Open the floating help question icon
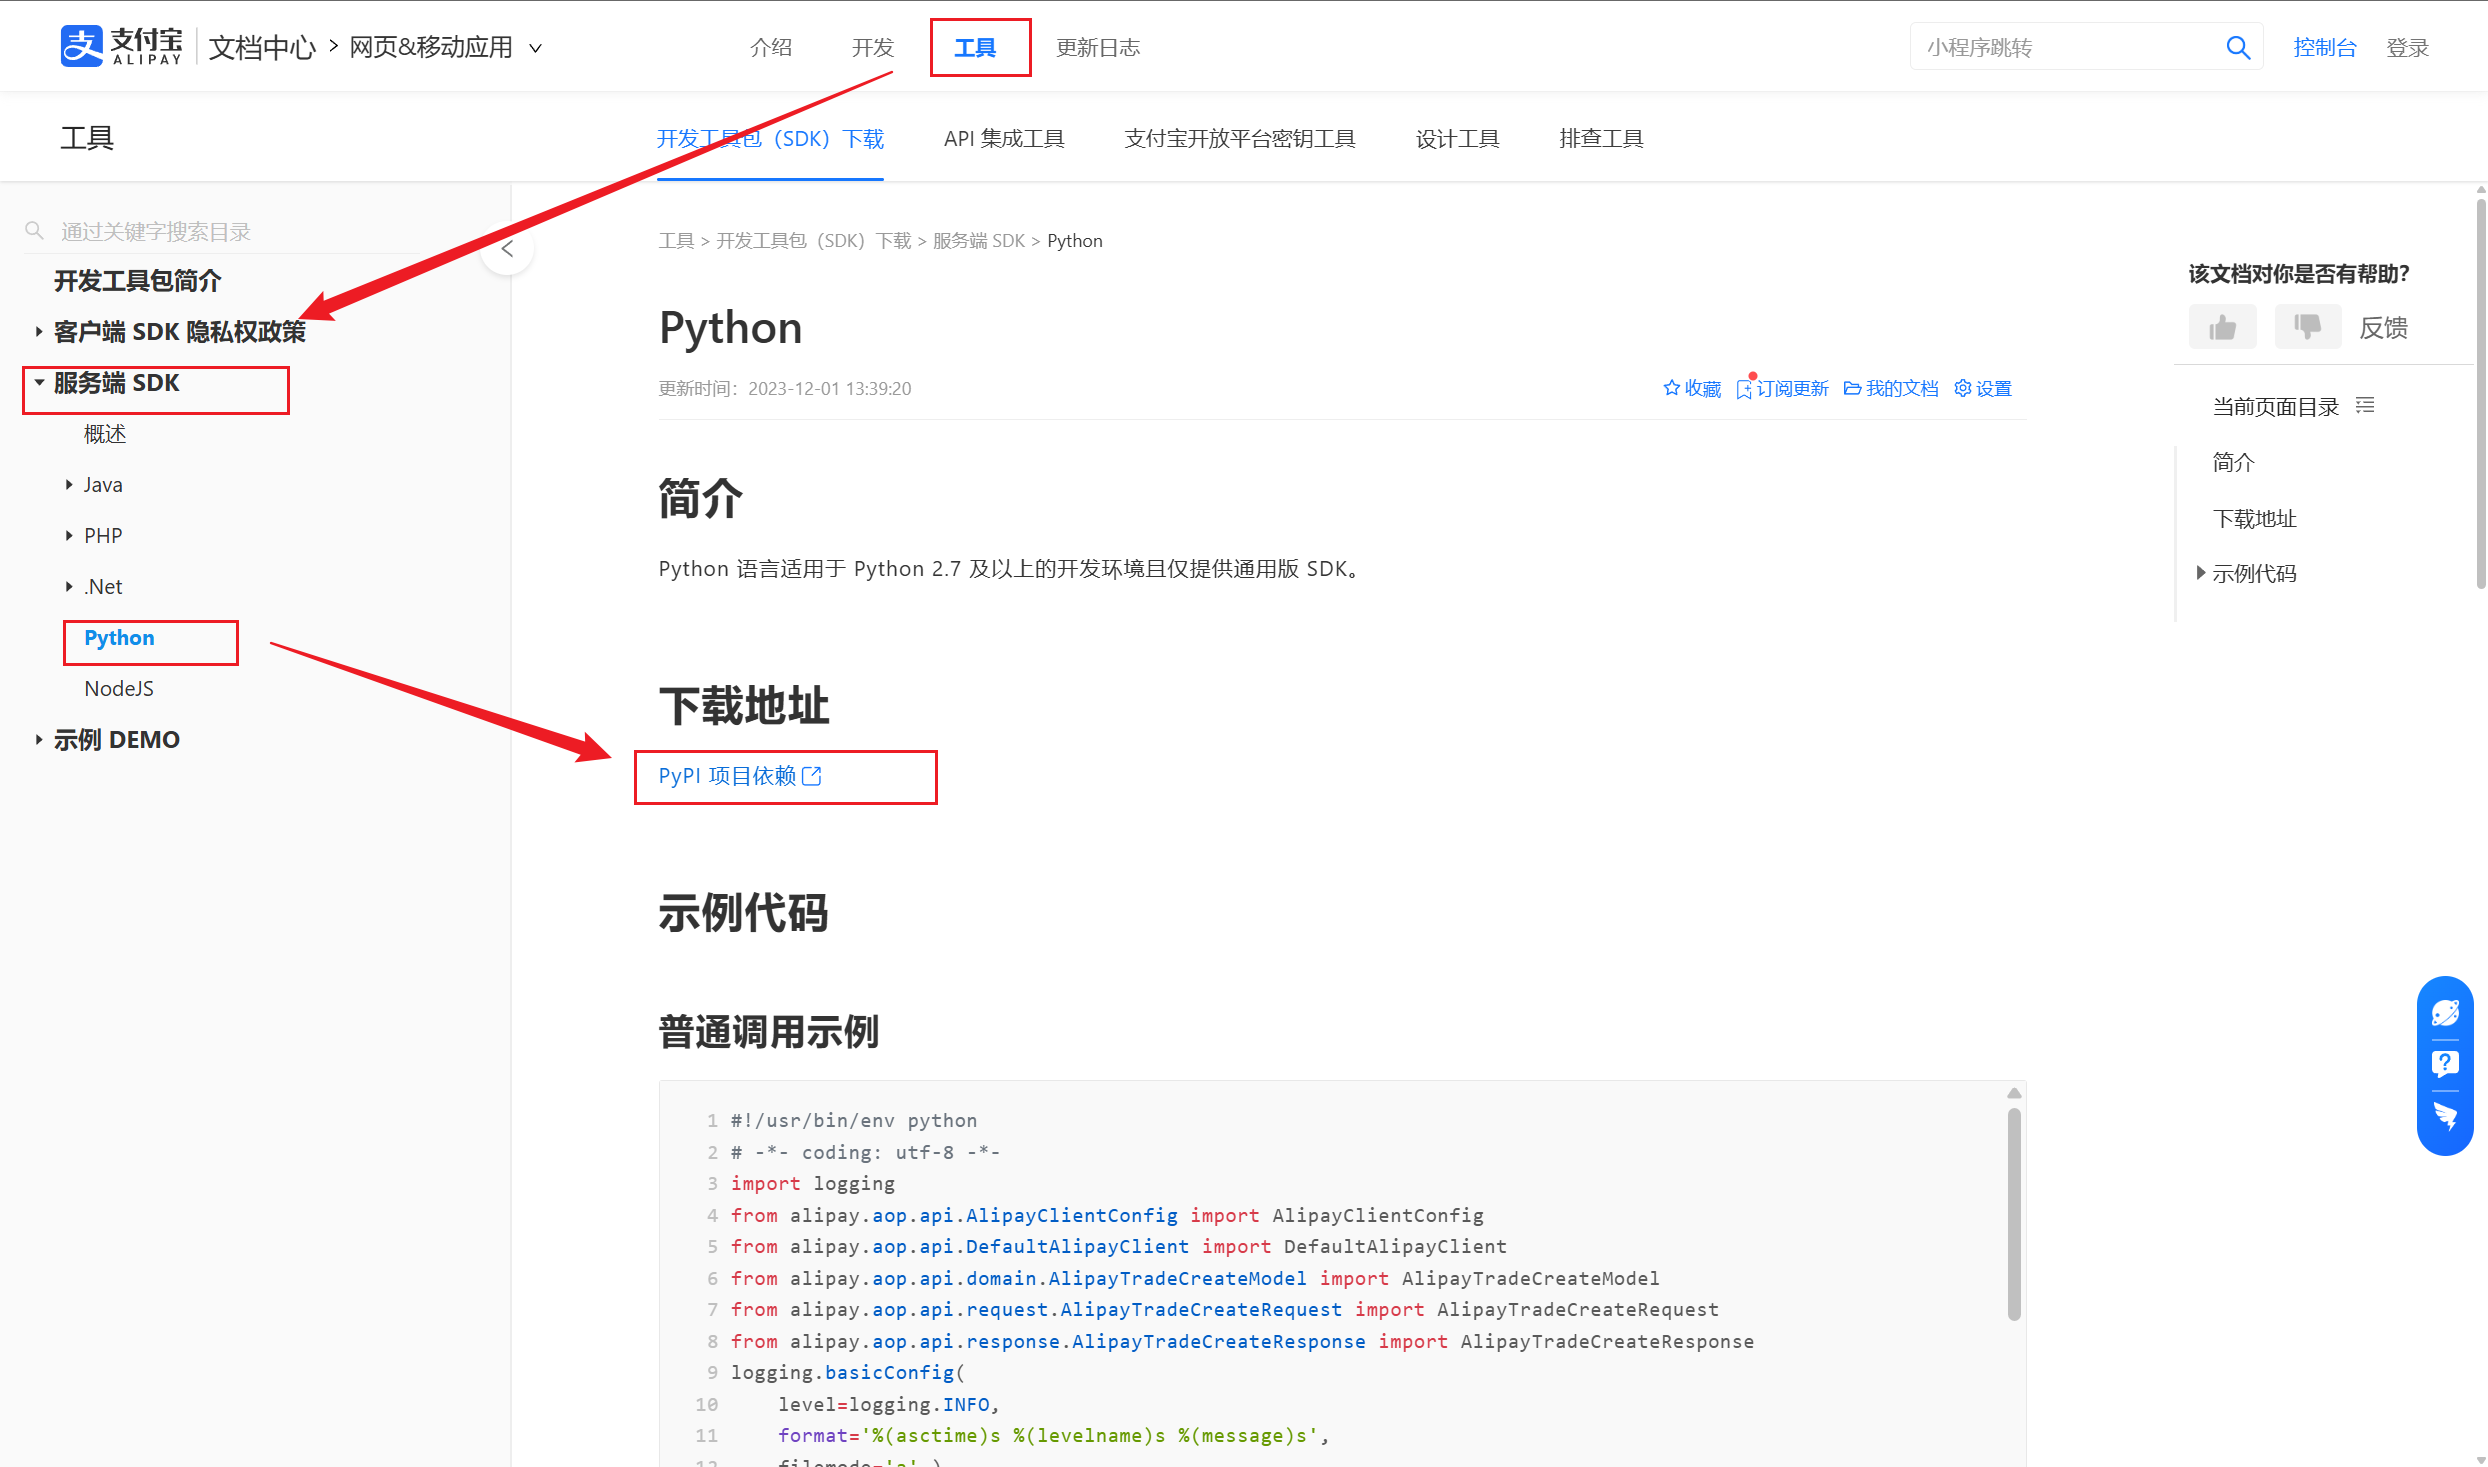 [x=2445, y=1063]
